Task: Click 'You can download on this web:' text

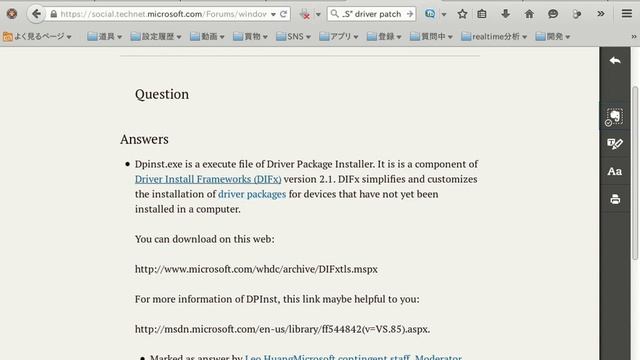Action: click(x=204, y=239)
